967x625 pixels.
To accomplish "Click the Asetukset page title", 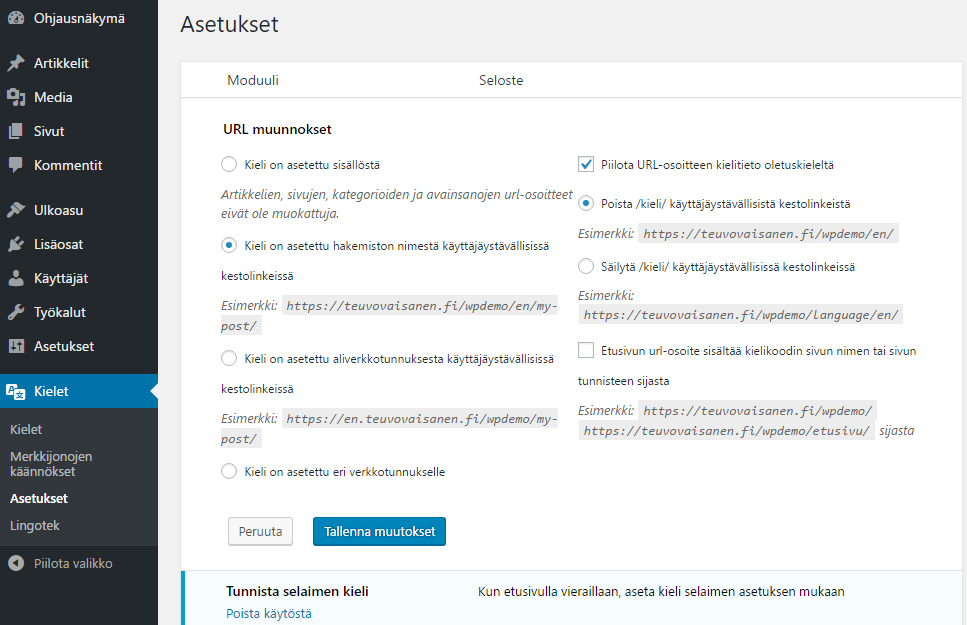I will point(229,24).
